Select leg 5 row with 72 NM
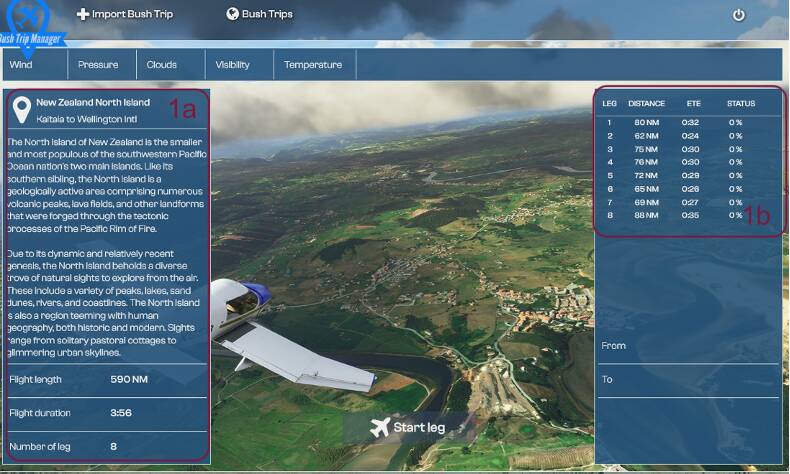Screen dimensions: 790x474 tap(688, 175)
